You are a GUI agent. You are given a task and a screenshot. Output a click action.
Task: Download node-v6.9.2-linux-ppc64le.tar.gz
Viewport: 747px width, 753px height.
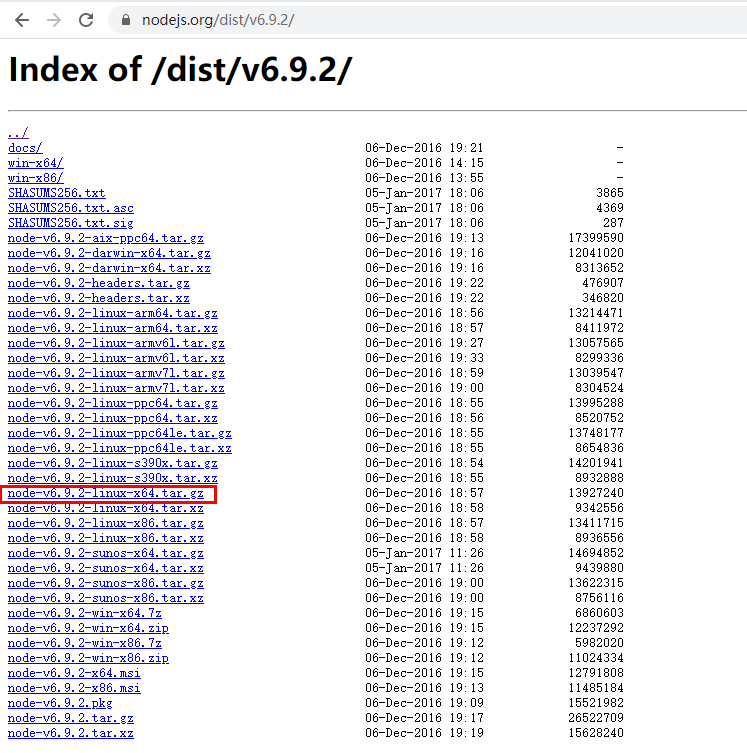[x=120, y=433]
